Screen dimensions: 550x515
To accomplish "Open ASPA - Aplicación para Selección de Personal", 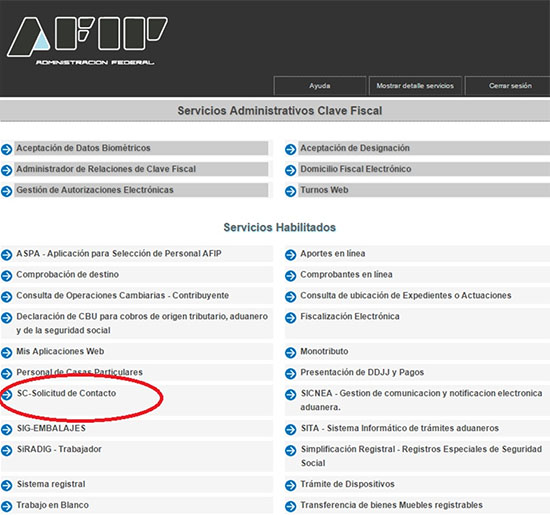I will click(119, 253).
